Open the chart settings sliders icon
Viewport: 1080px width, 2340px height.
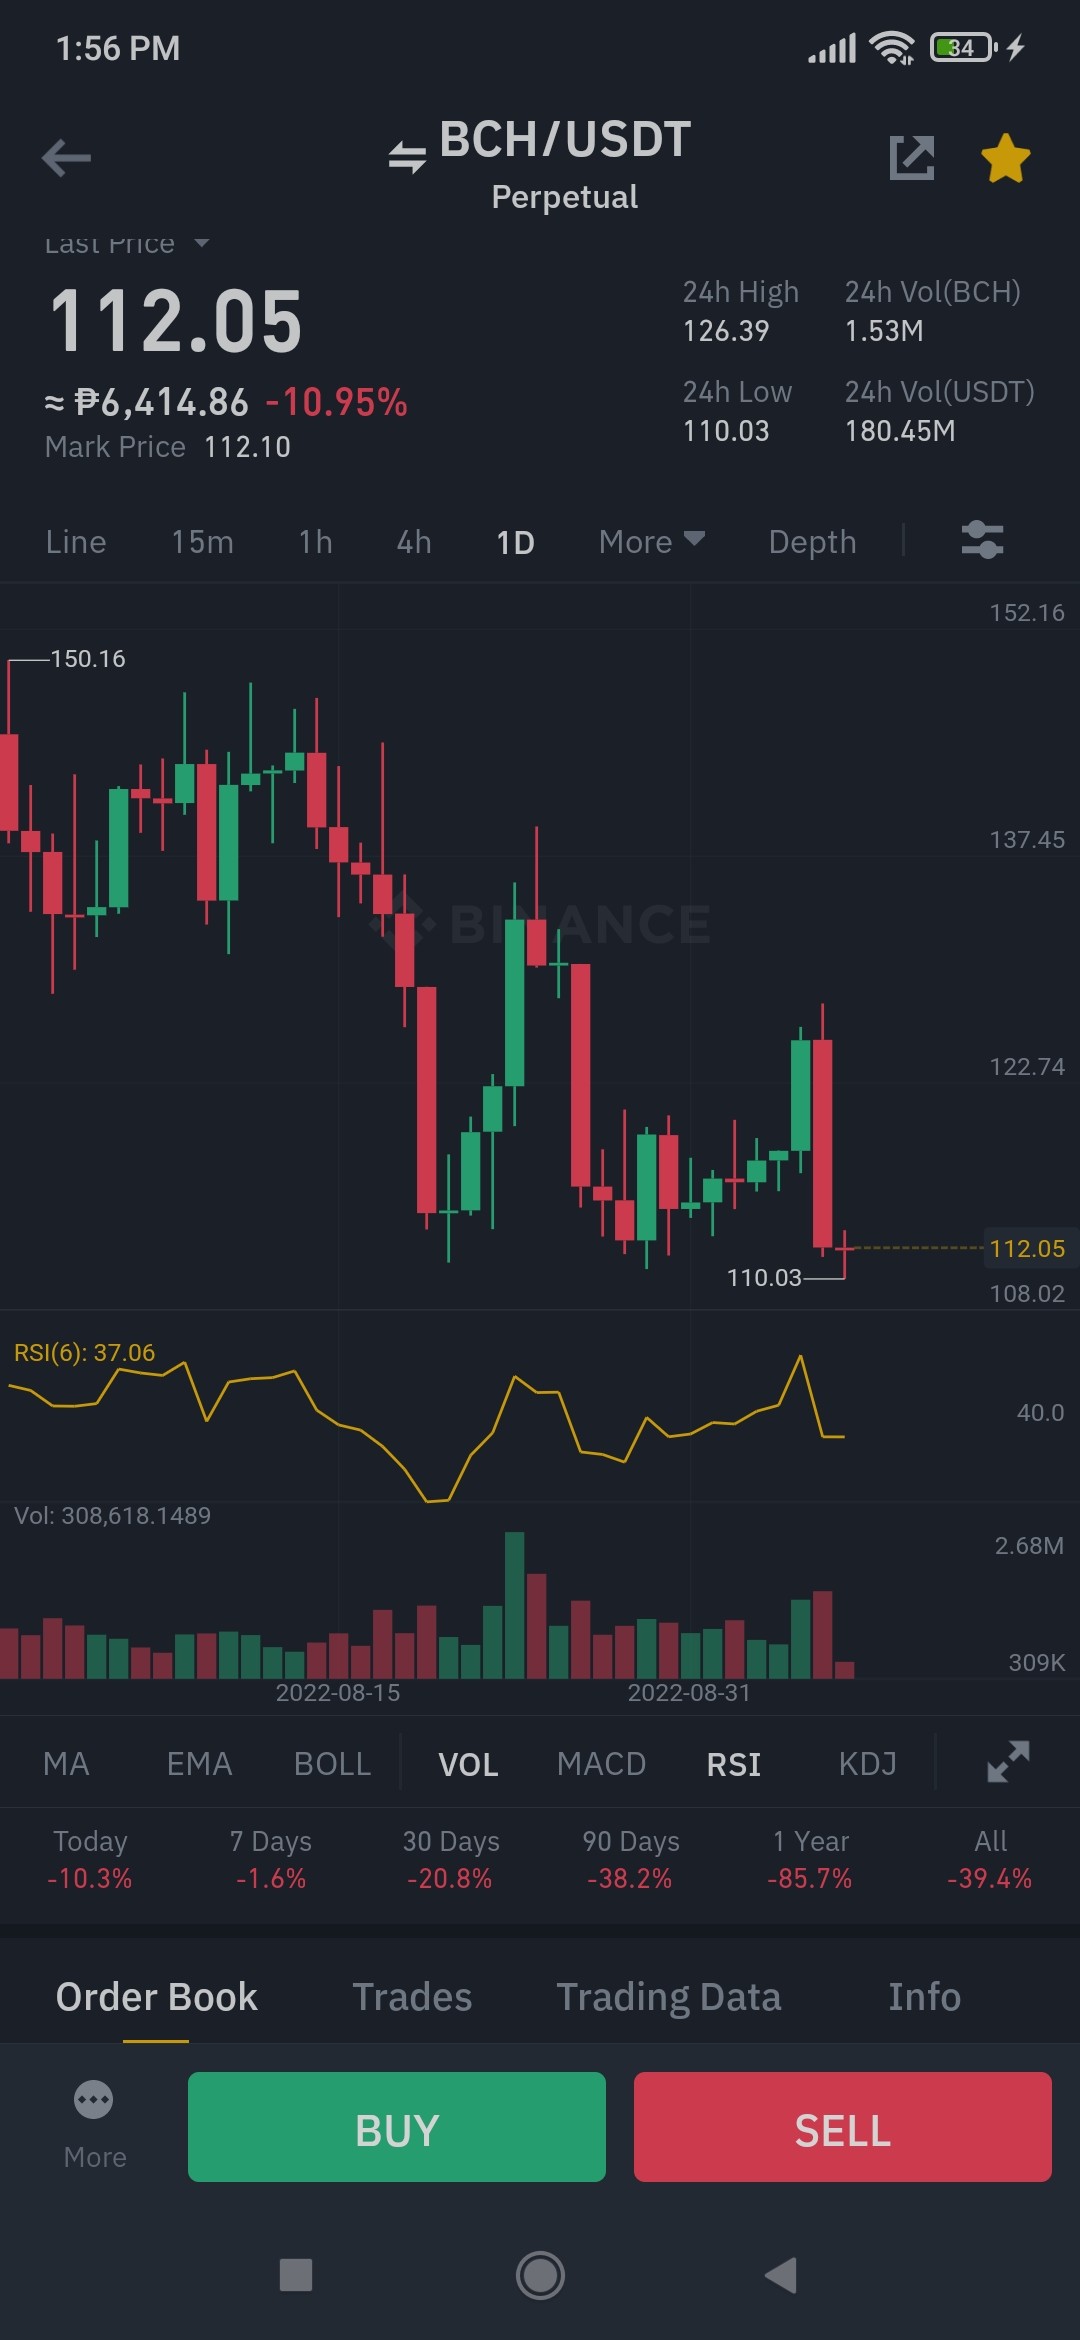click(x=982, y=540)
